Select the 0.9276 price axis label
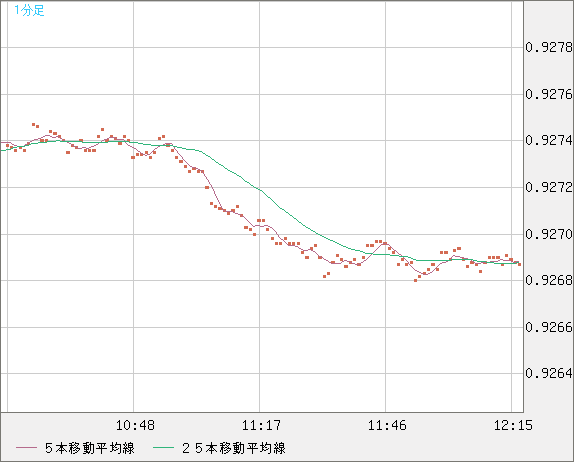Viewport: 574px width, 462px height. 549,94
